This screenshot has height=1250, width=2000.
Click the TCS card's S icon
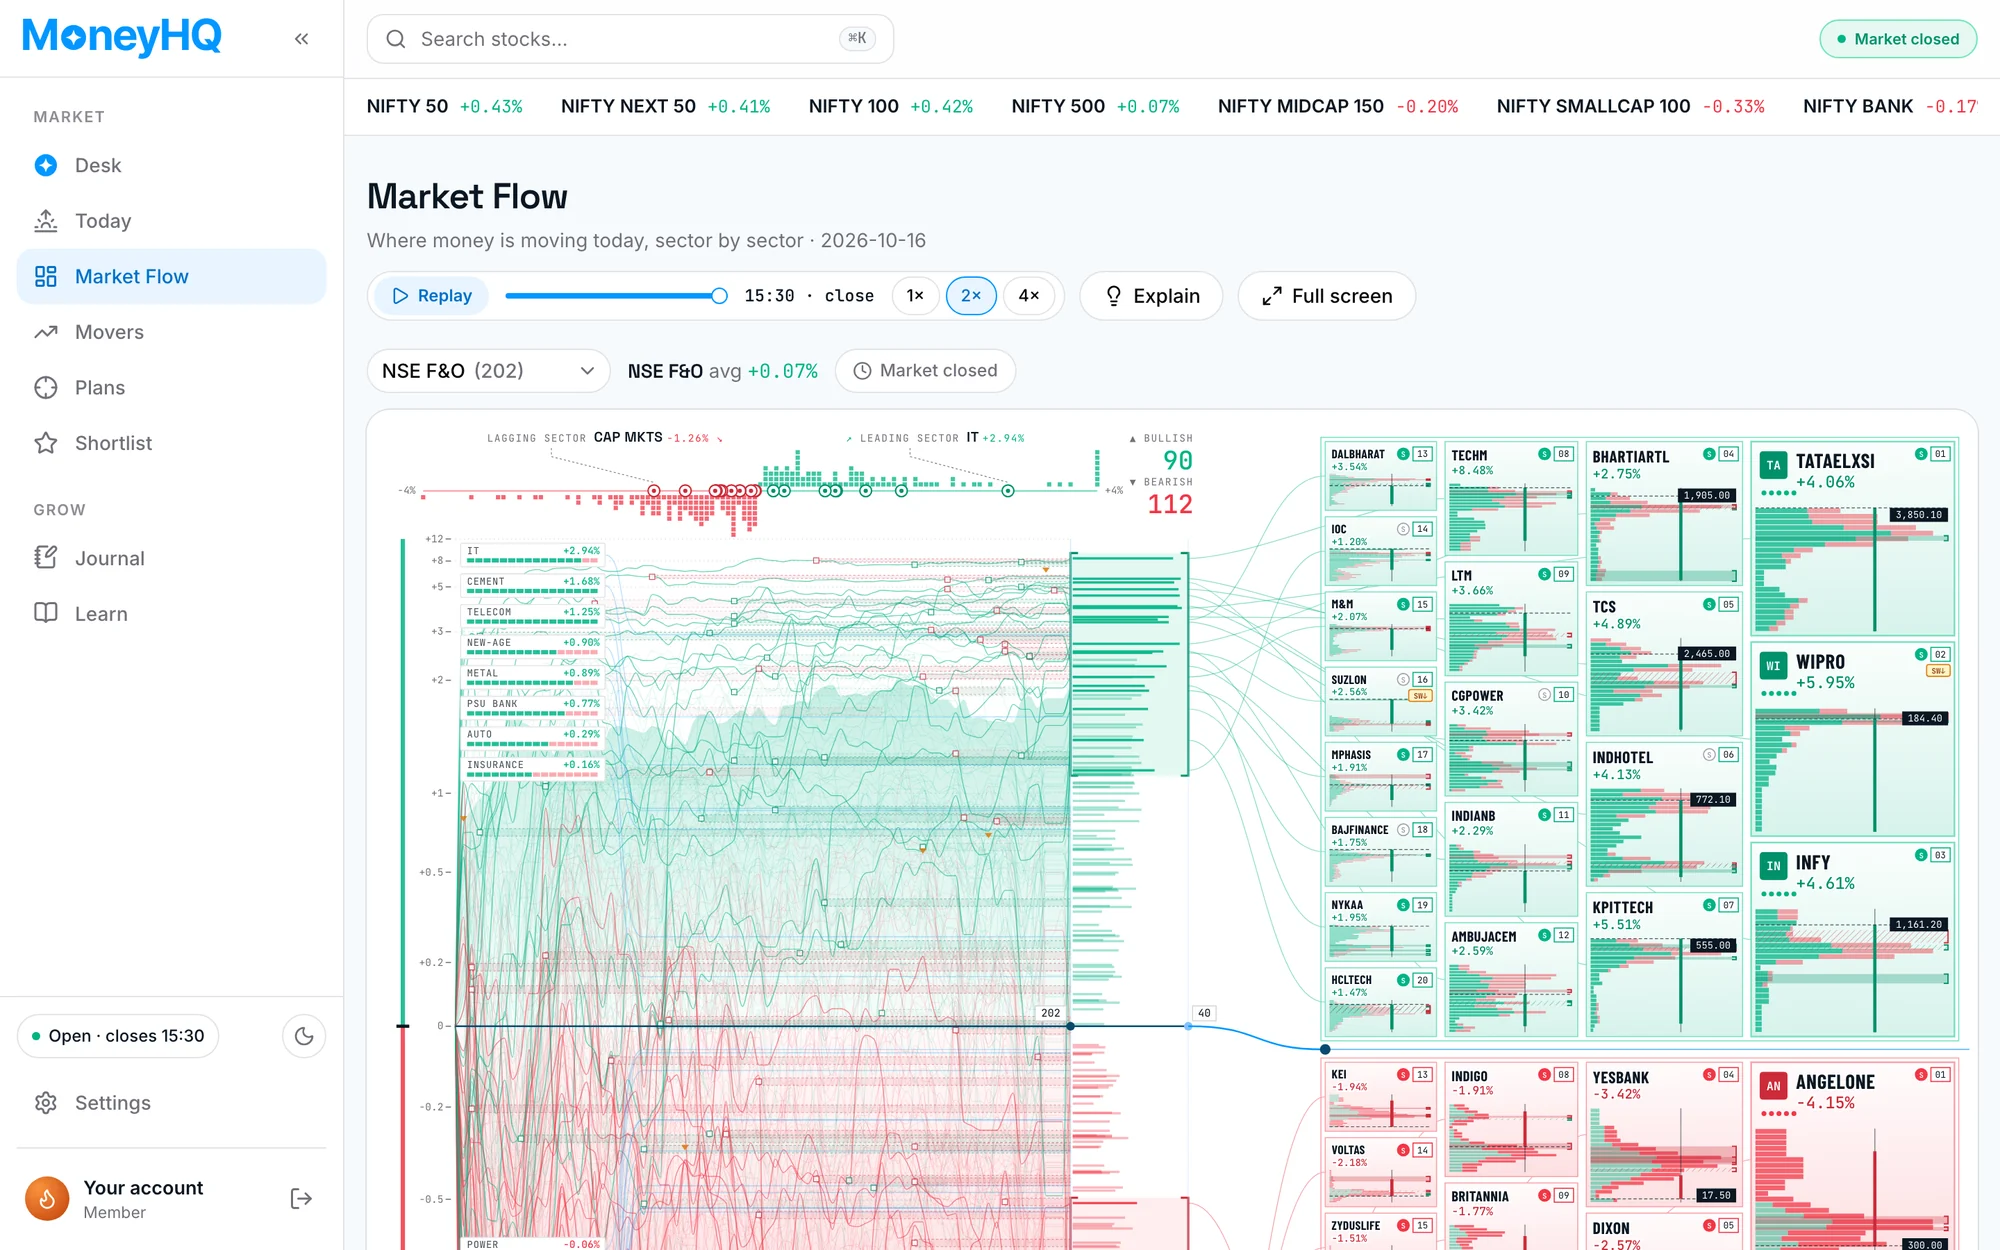click(x=1709, y=604)
